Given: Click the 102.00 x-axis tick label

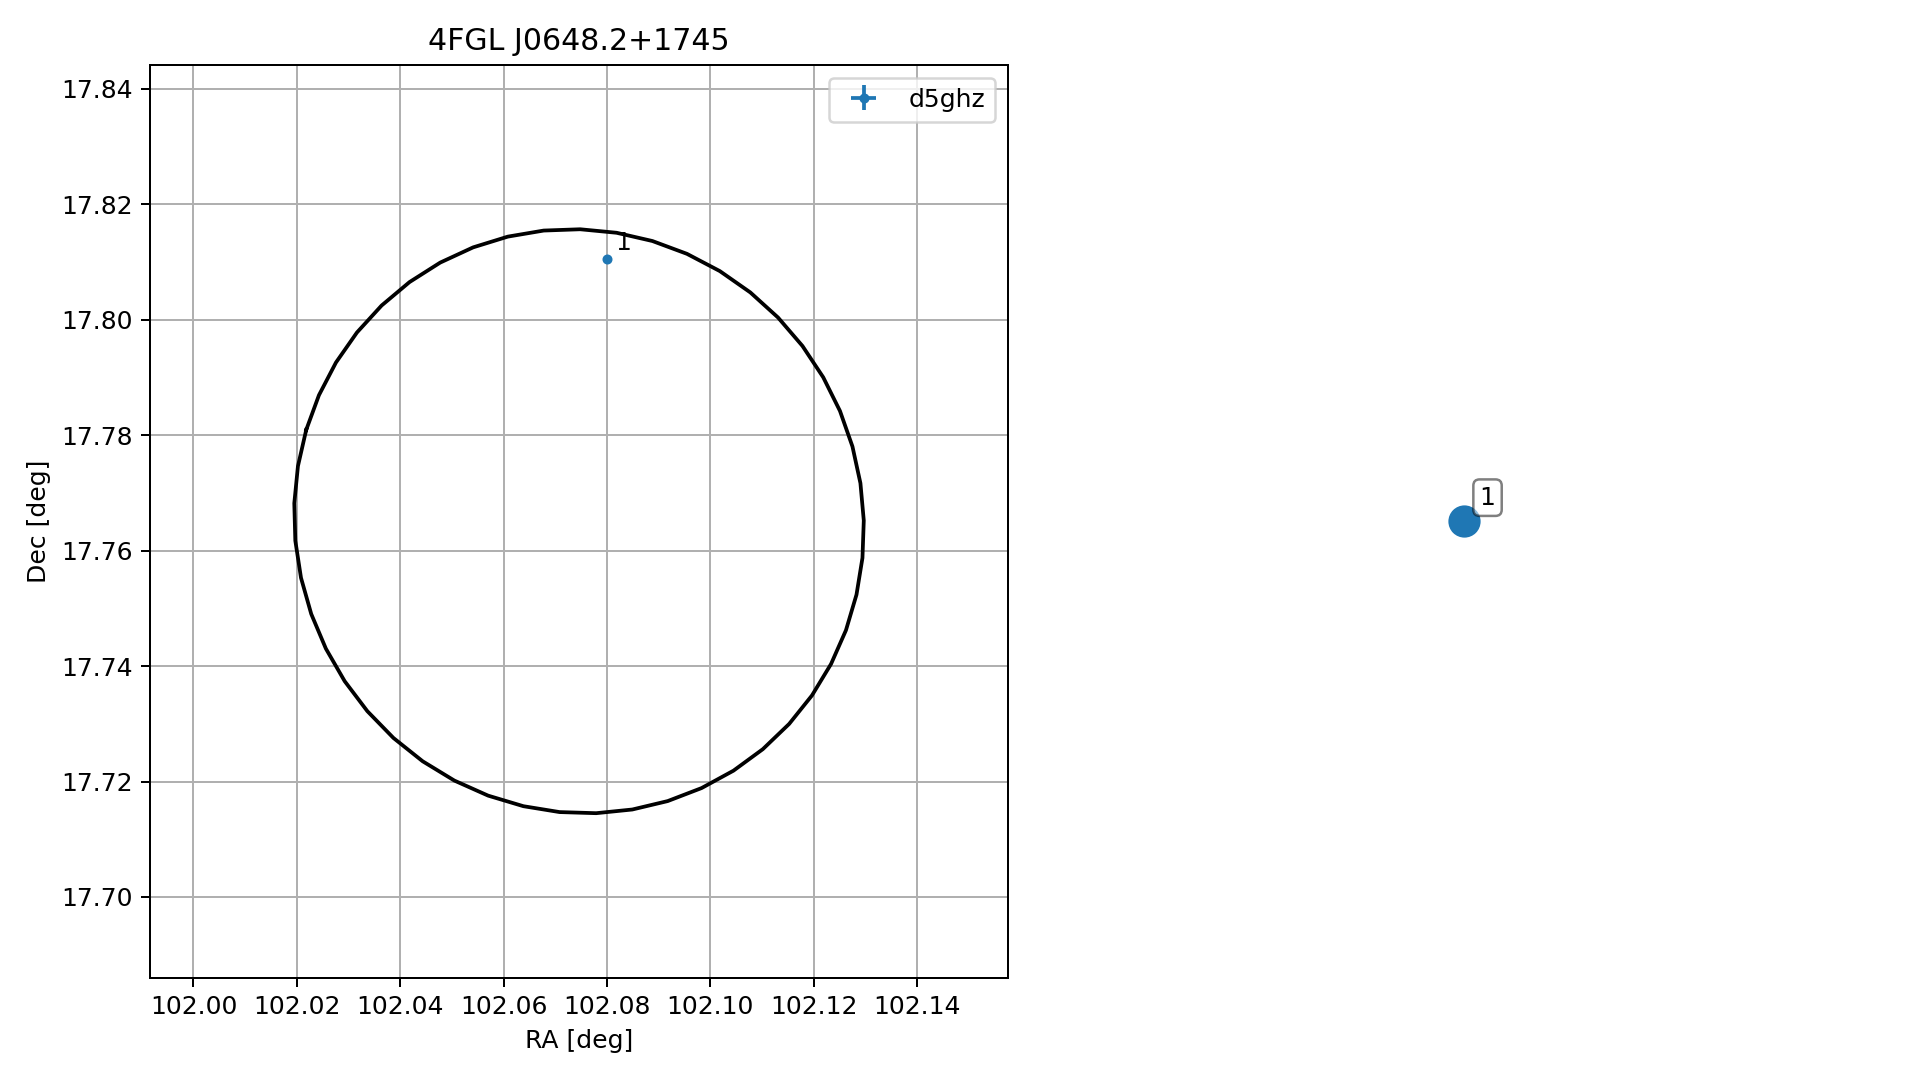Looking at the screenshot, I should click(x=194, y=1006).
